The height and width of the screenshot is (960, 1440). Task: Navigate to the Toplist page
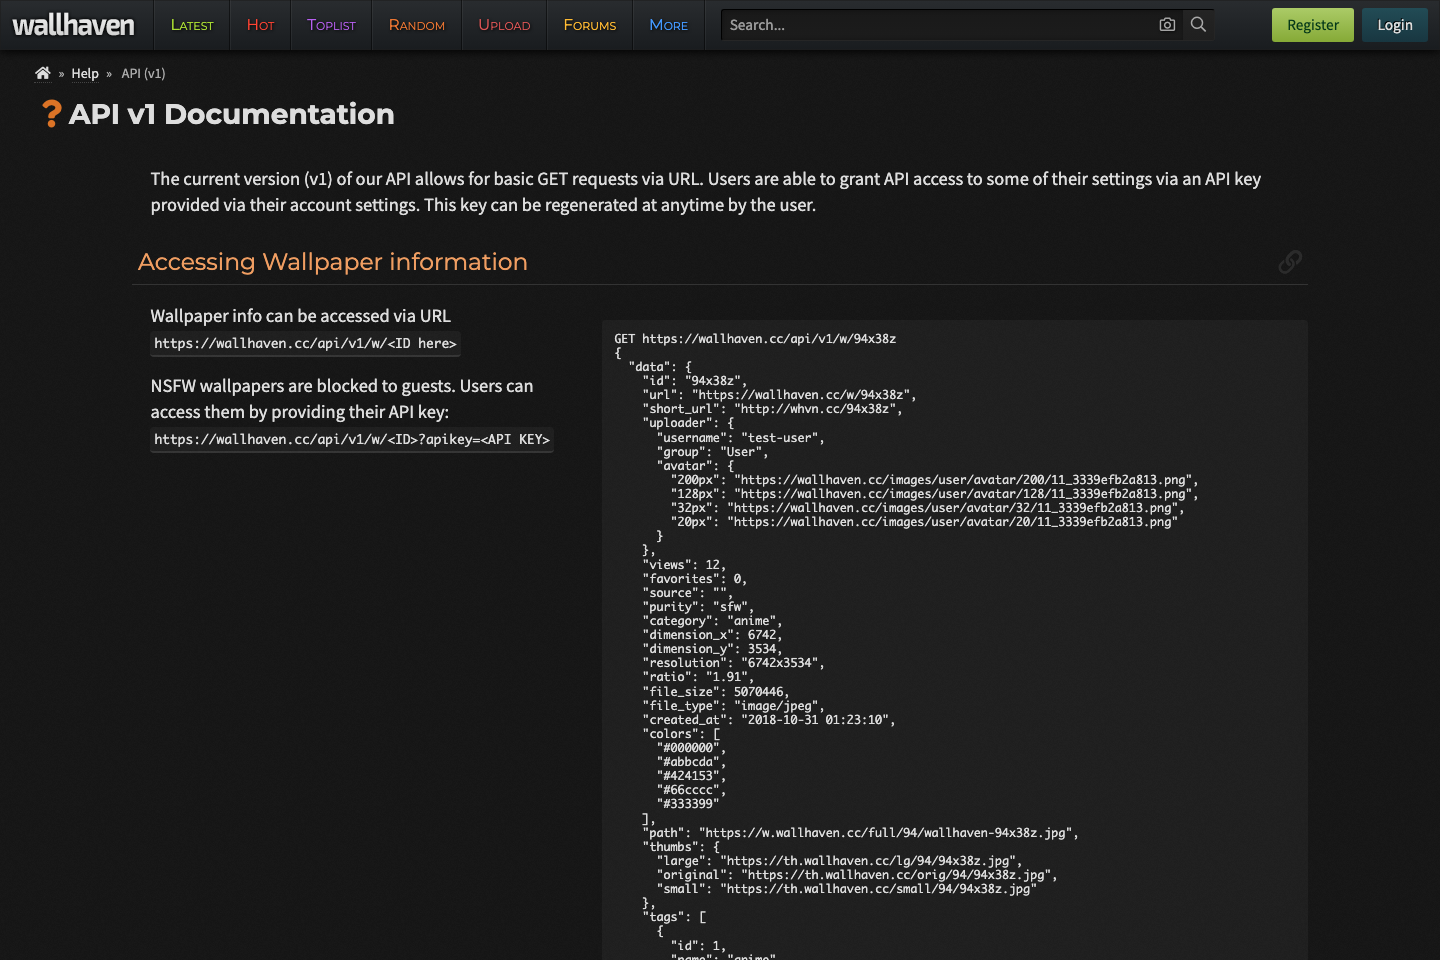coord(330,25)
